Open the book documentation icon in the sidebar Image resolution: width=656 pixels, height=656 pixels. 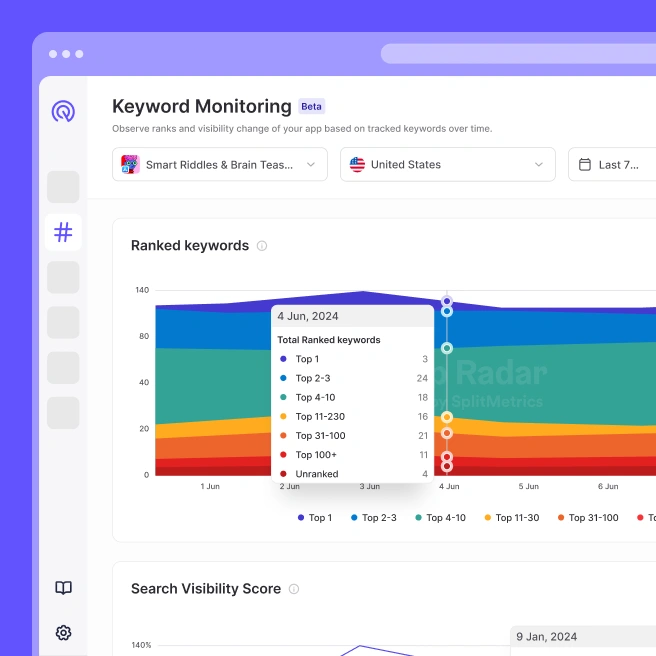64,588
